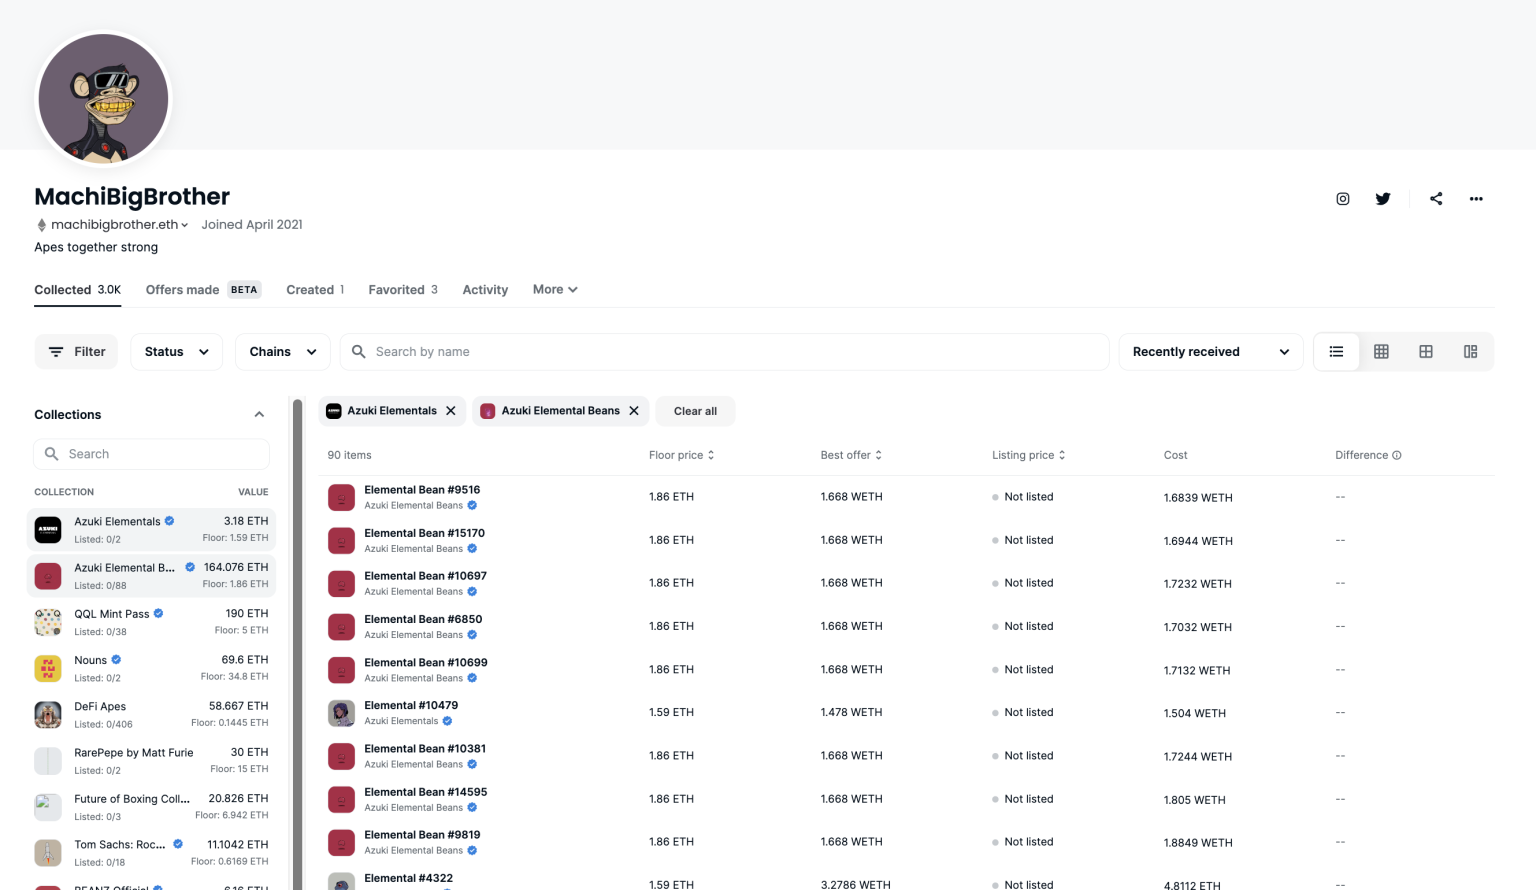Switch to large grid view icon

click(1426, 352)
